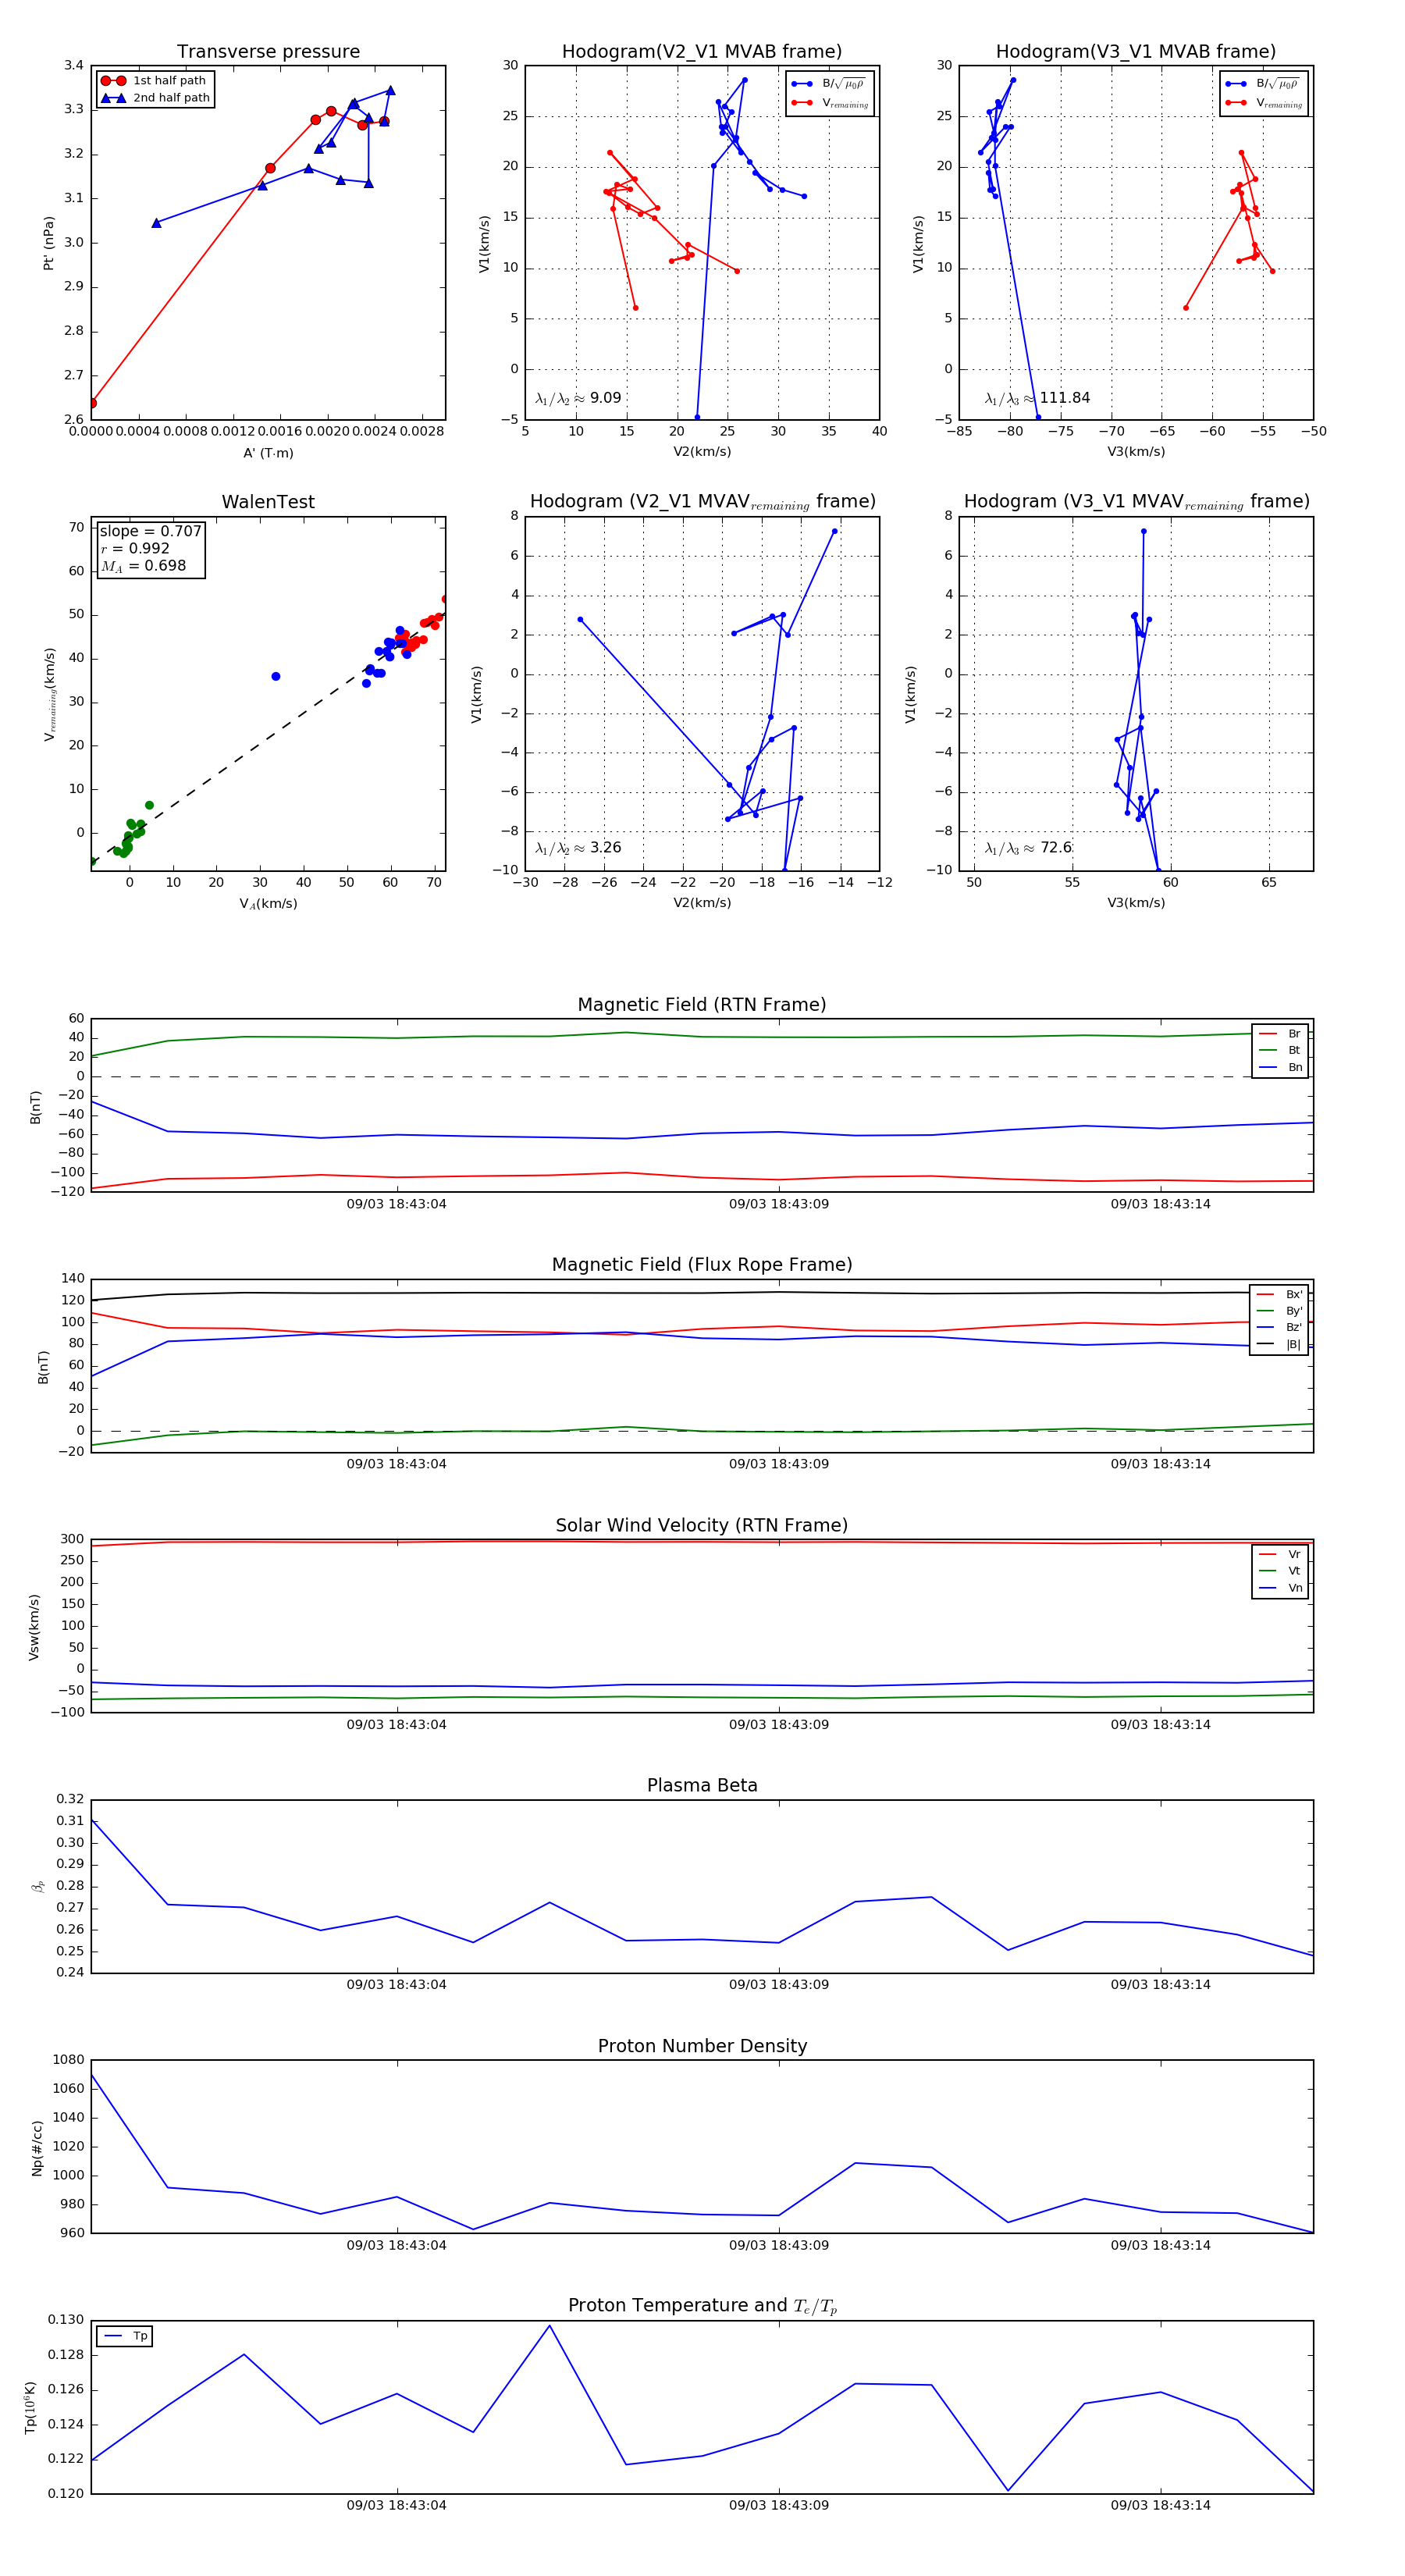Click the 'V_A(km/s)' x-axis label
Viewport: 1405px width, 2576px height.
[268, 904]
